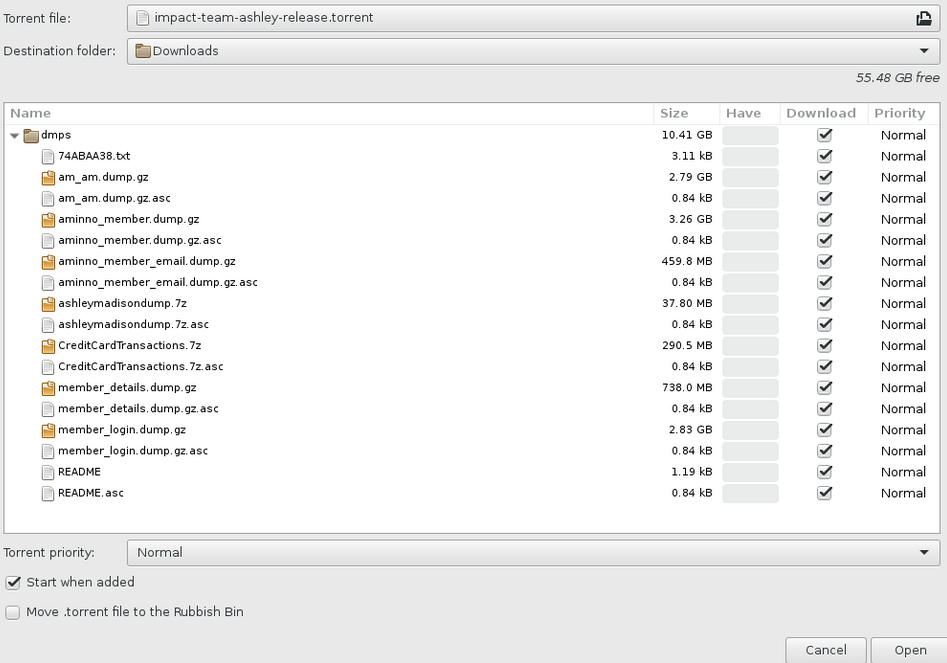Click the aminno_member_email.dump.gz.asc file icon
The width and height of the screenshot is (947, 663).
pos(48,283)
